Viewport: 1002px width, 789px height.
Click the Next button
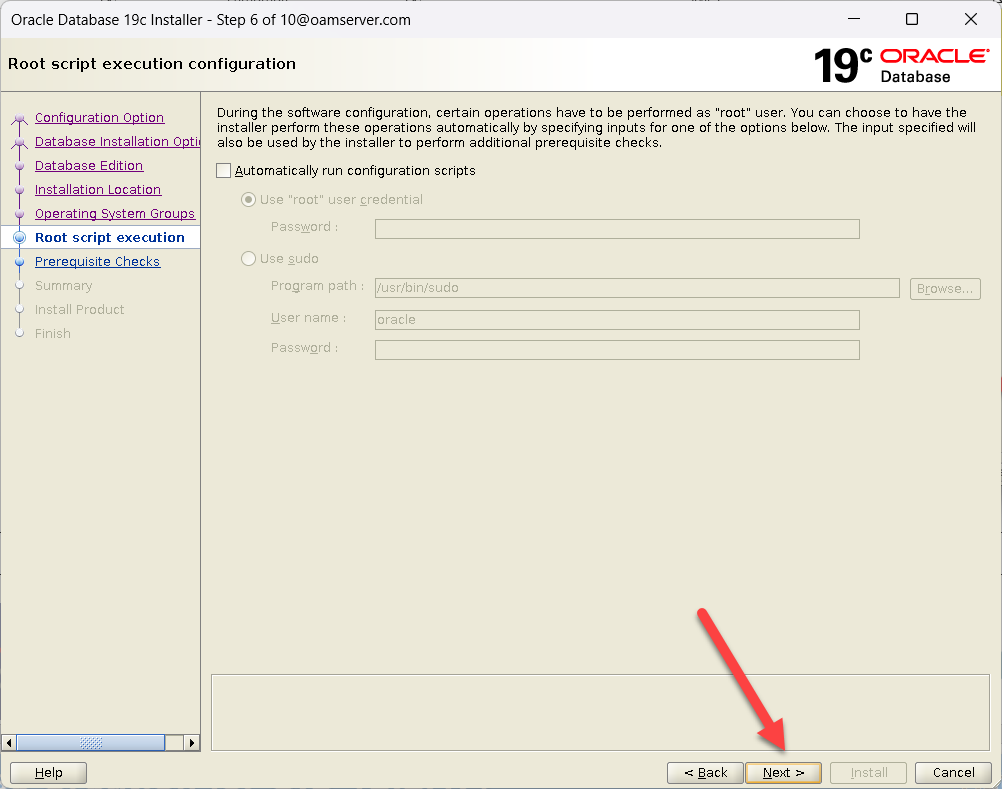click(783, 772)
